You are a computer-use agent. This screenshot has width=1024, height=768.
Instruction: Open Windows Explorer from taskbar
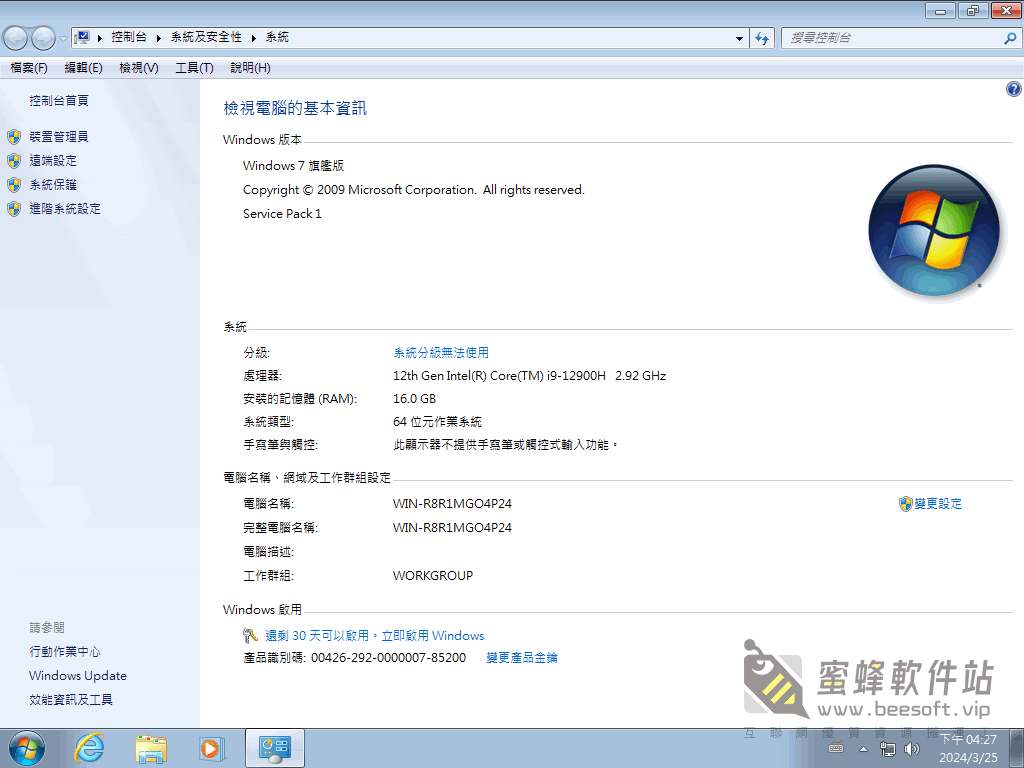(x=151, y=748)
